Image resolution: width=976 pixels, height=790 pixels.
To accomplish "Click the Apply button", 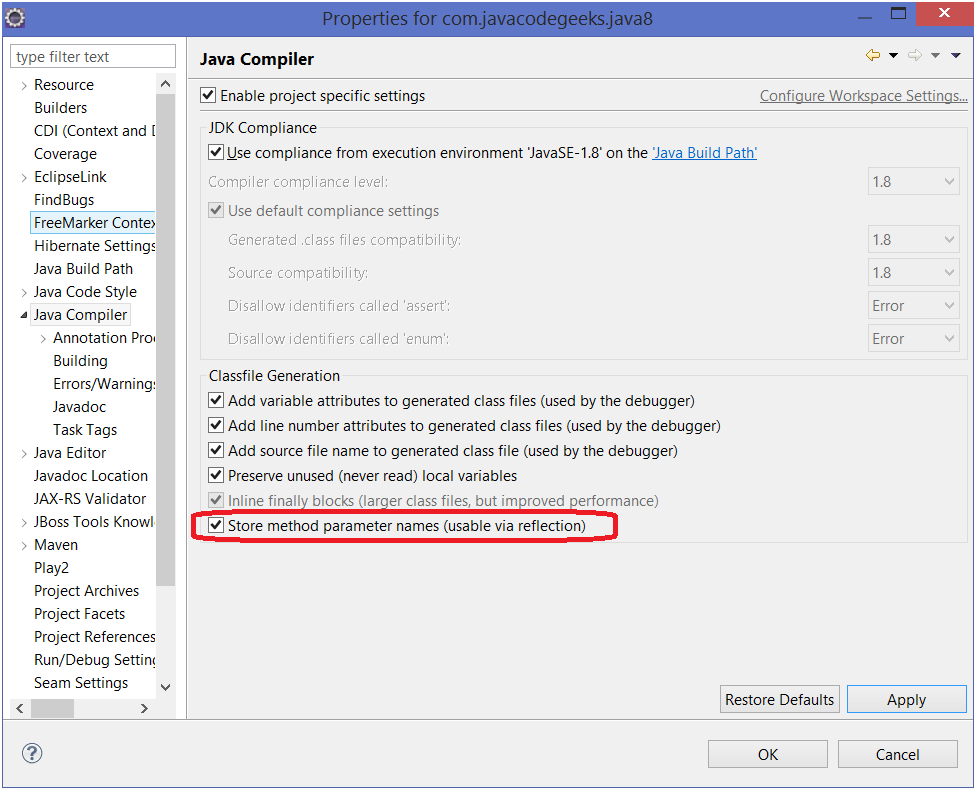I will (x=906, y=699).
